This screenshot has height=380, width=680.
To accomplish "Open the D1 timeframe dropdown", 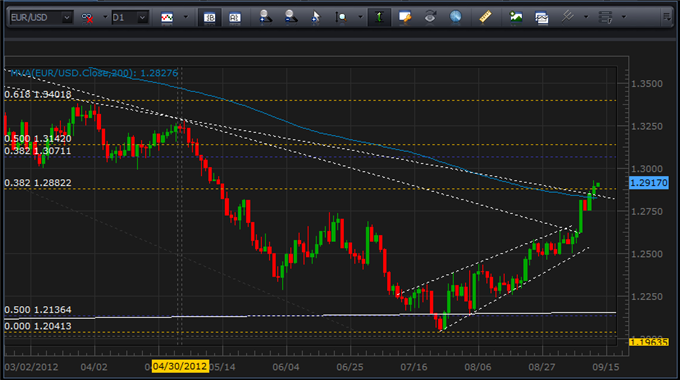I will [130, 17].
